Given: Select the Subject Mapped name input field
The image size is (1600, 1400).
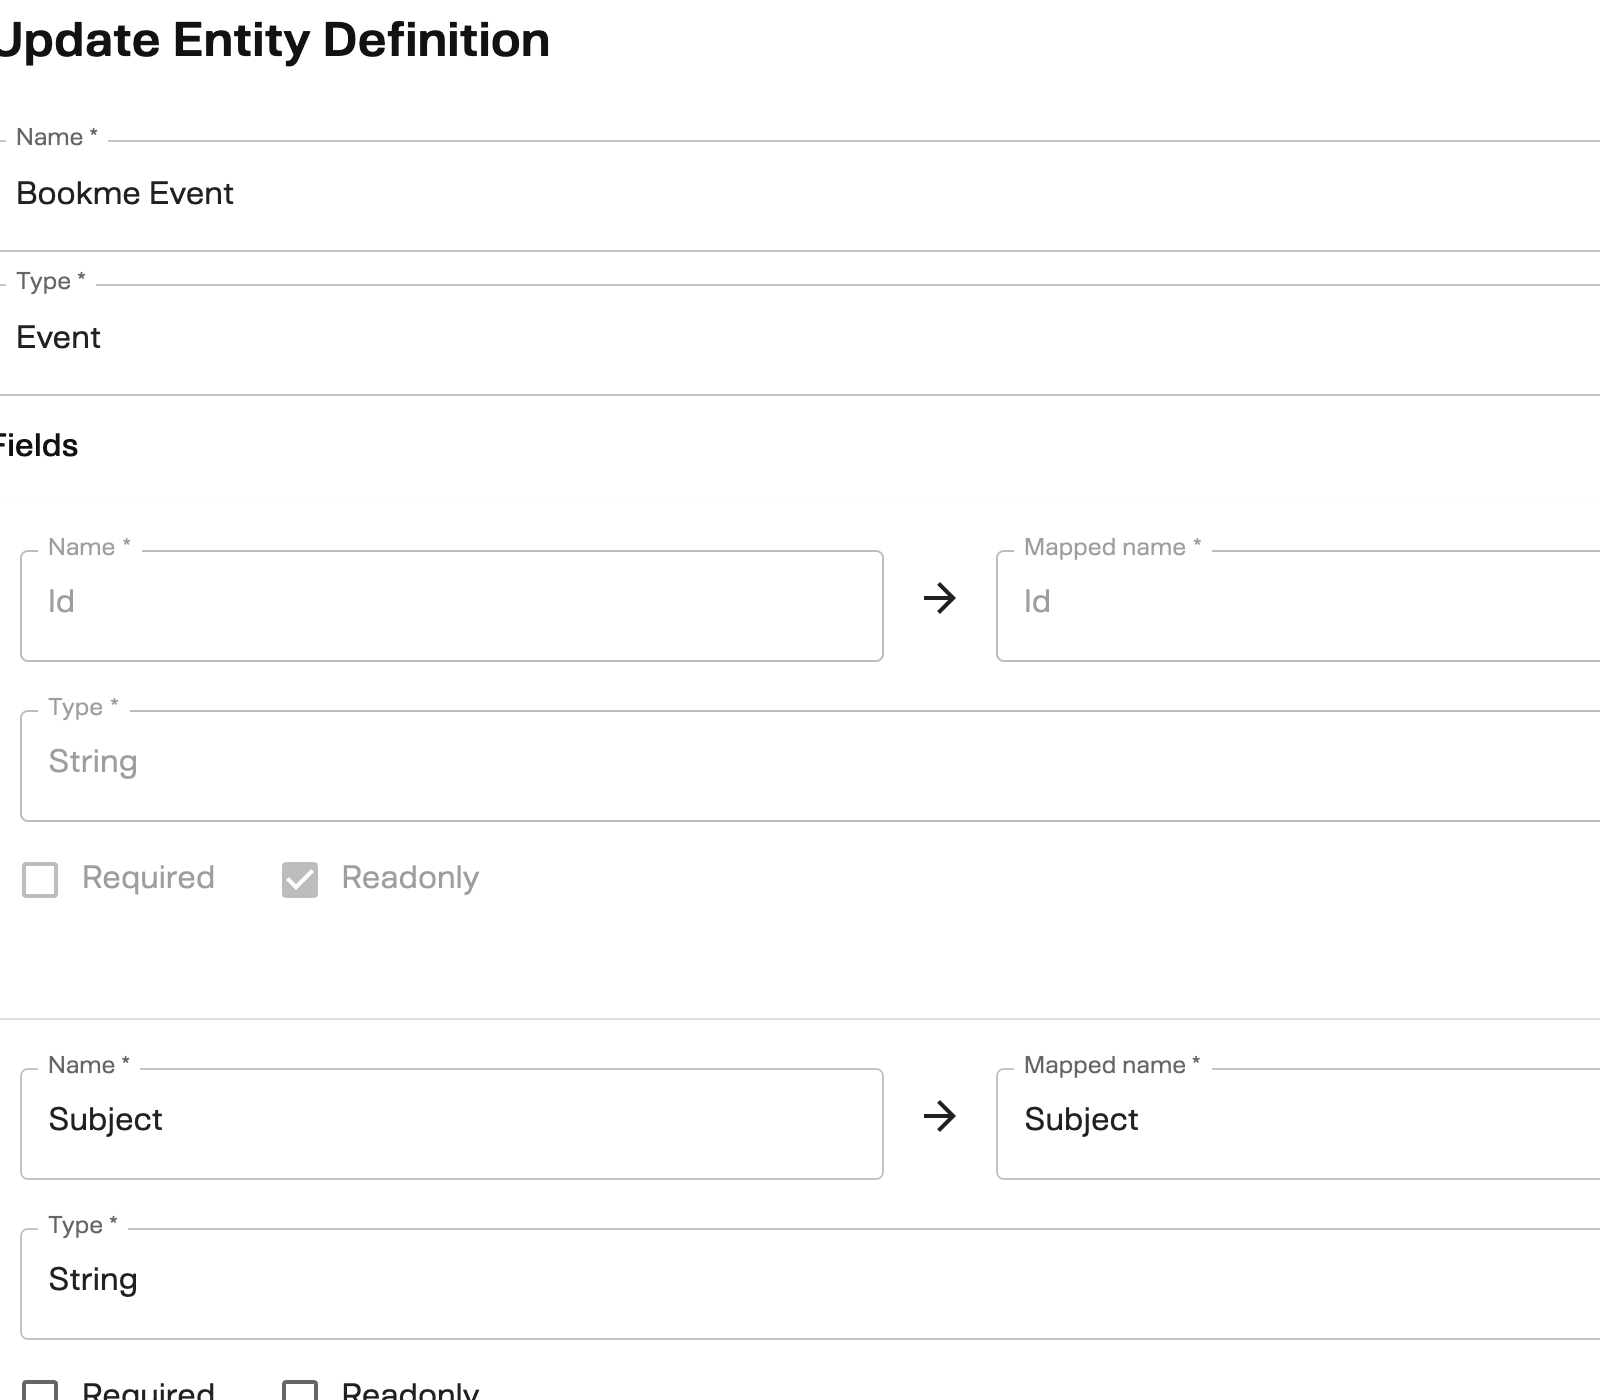Looking at the screenshot, I should [1290, 1120].
